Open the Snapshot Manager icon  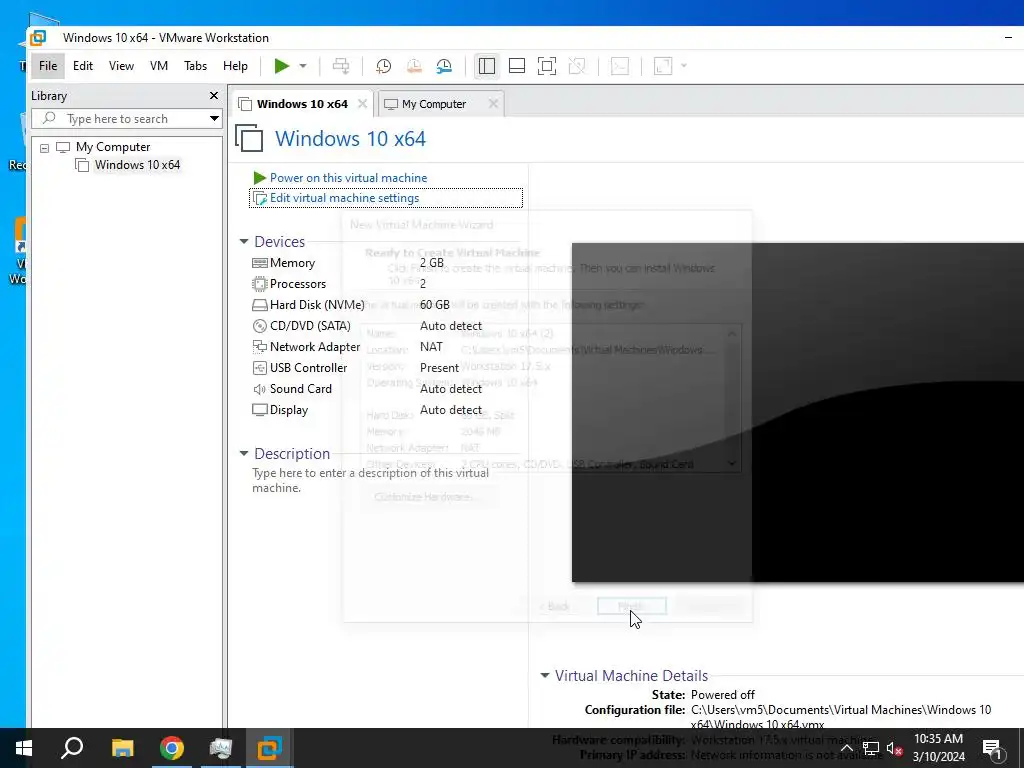(444, 66)
